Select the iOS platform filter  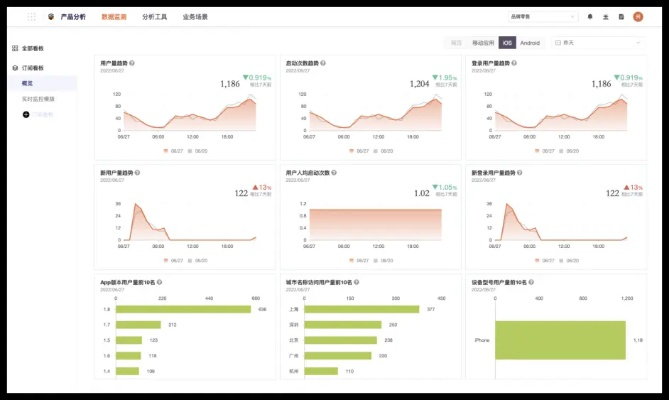pos(507,43)
